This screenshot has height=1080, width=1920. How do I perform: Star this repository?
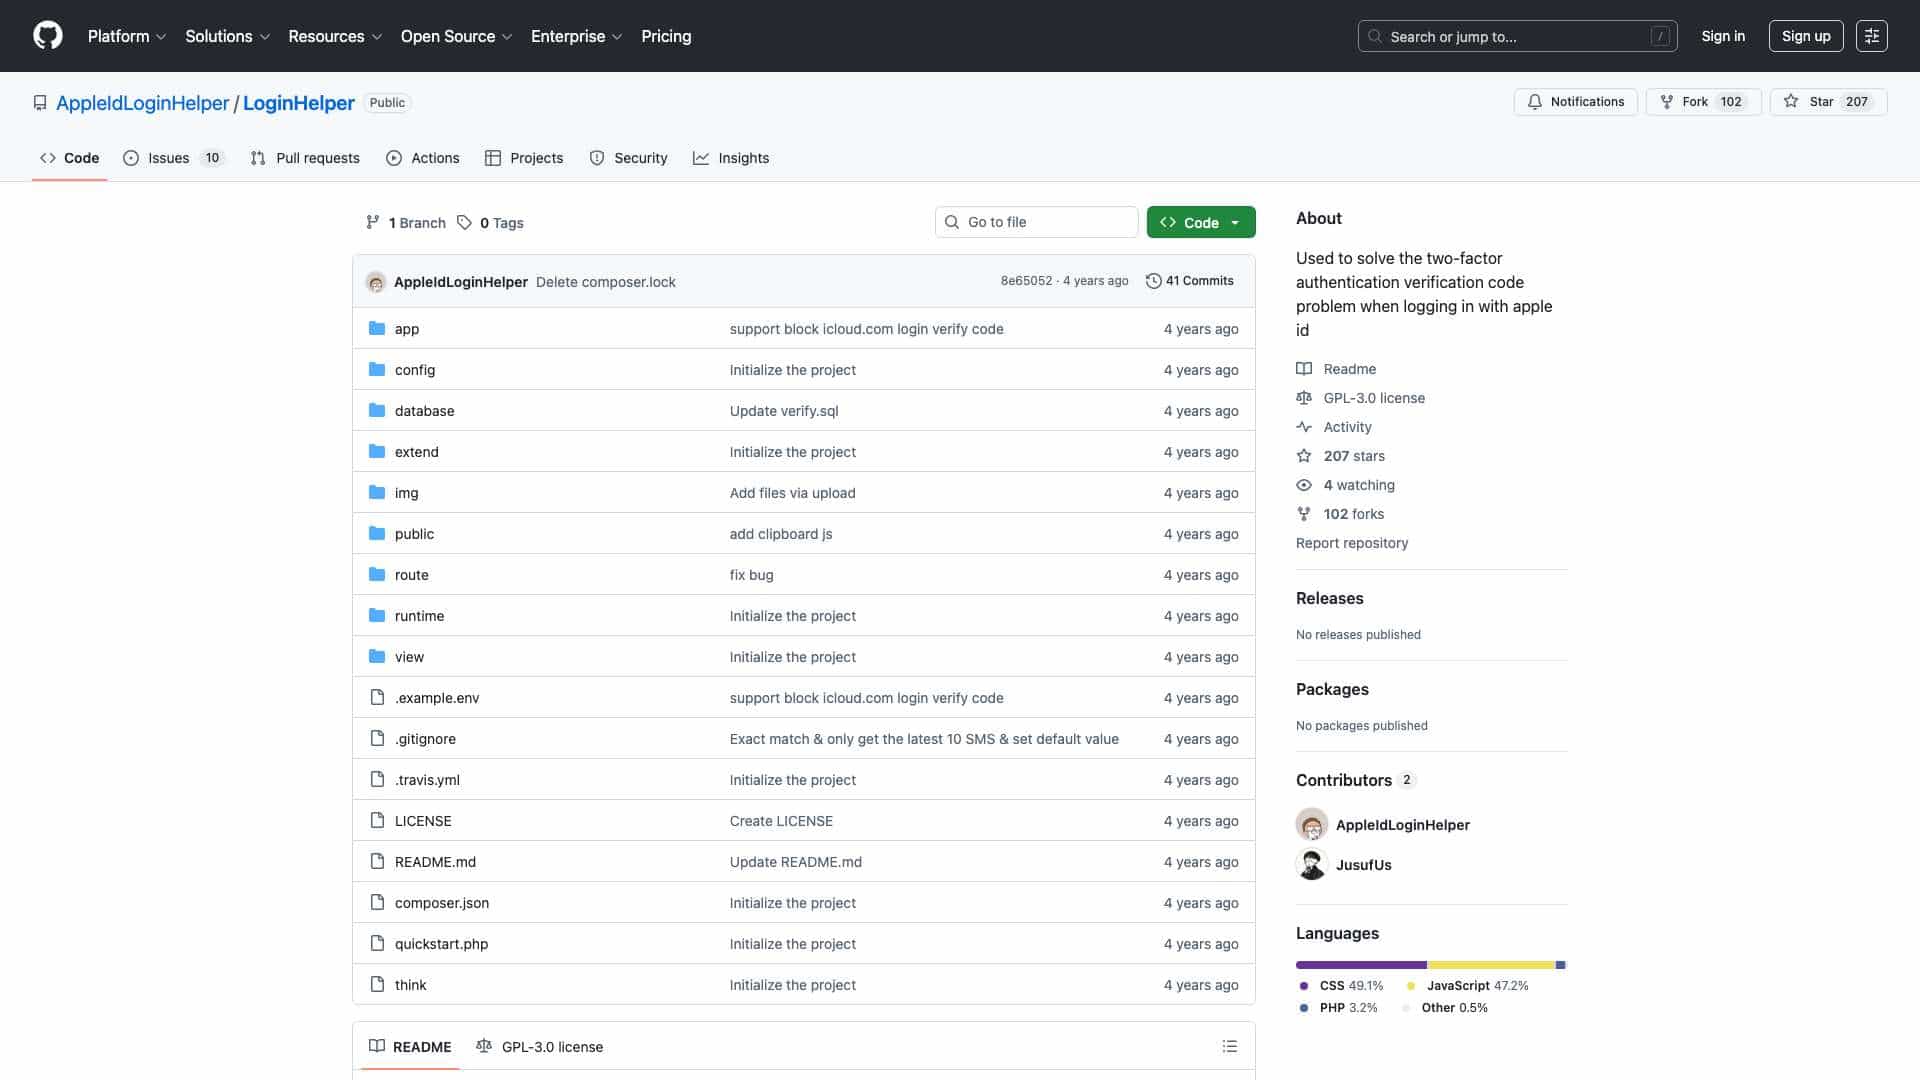pos(1828,102)
